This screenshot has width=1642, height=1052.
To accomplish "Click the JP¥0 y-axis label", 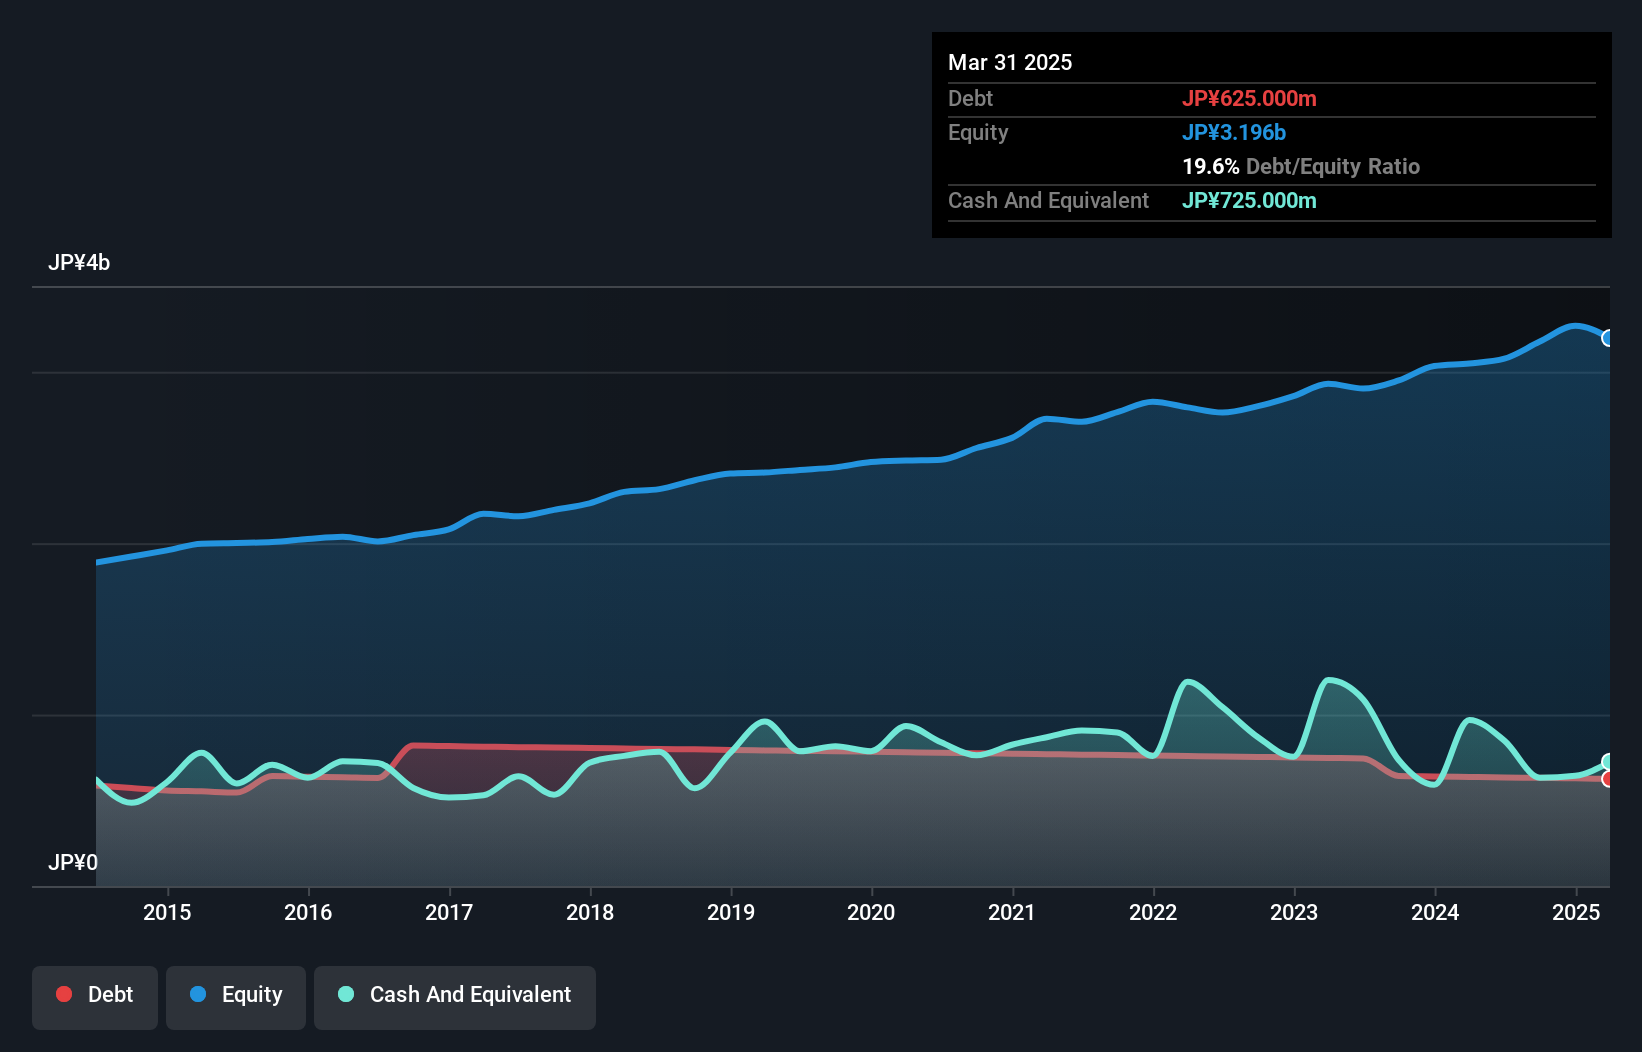I will [73, 862].
